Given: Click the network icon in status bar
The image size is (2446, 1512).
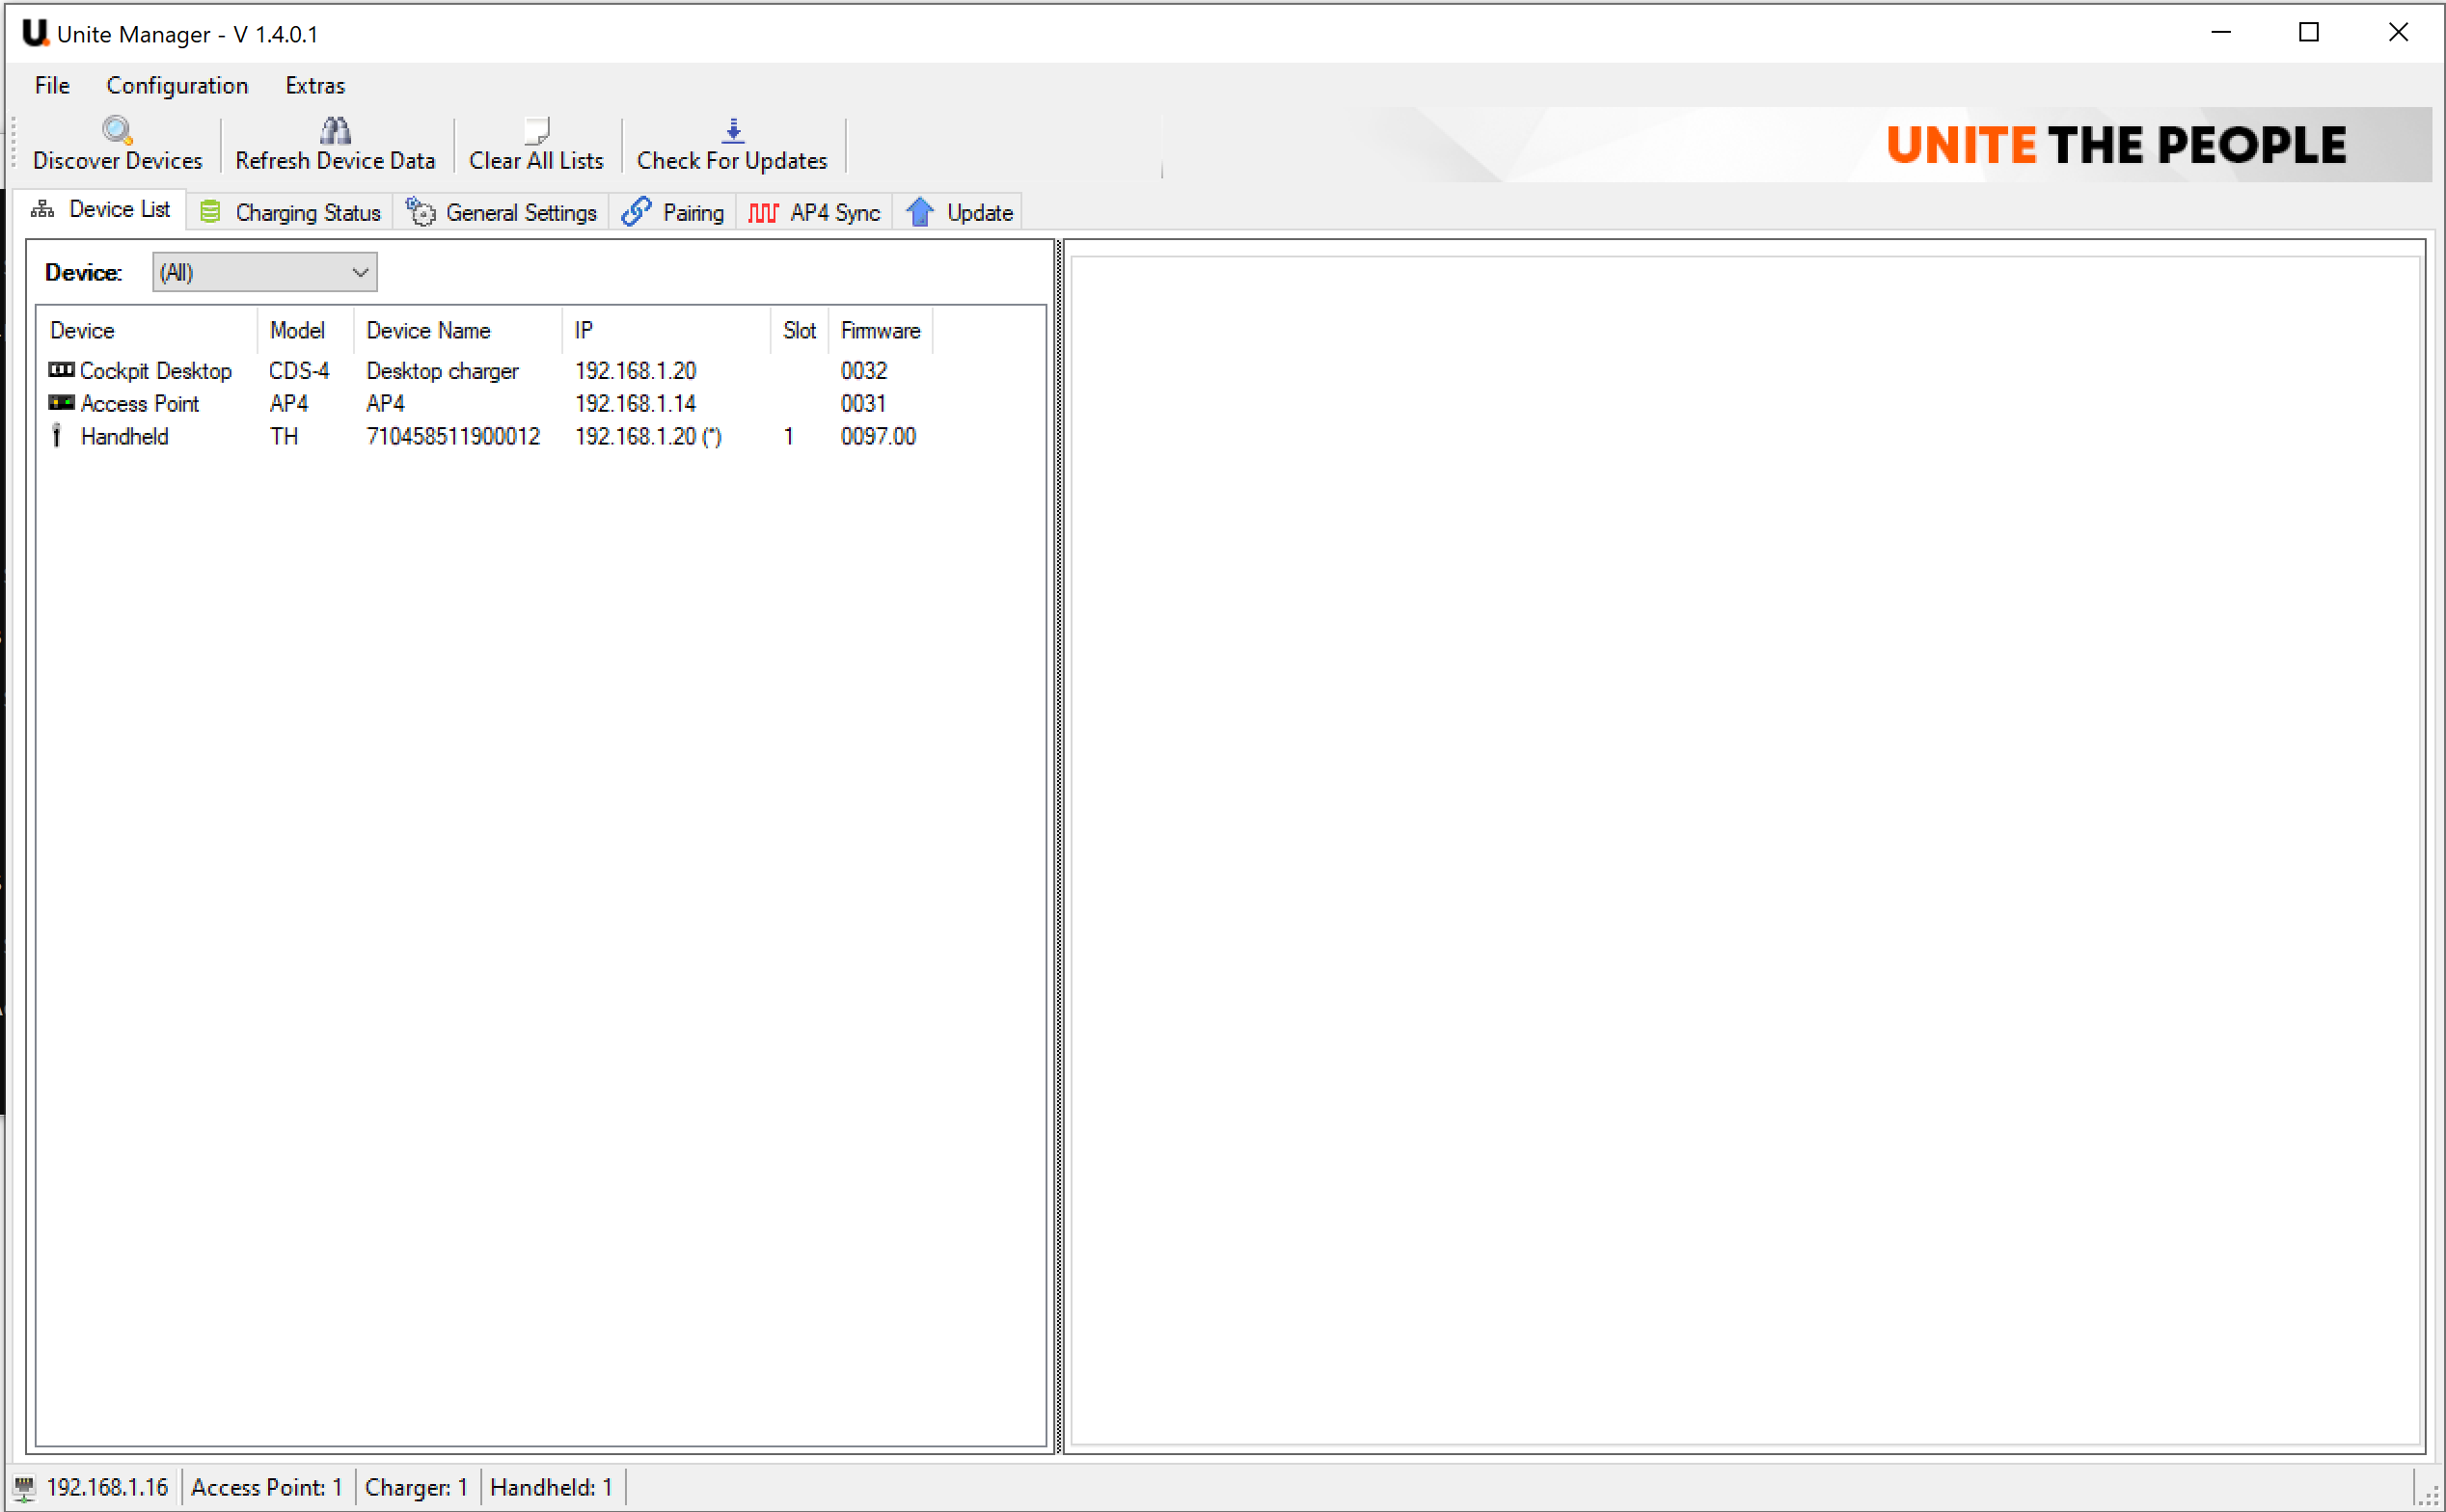Looking at the screenshot, I should (25, 1487).
